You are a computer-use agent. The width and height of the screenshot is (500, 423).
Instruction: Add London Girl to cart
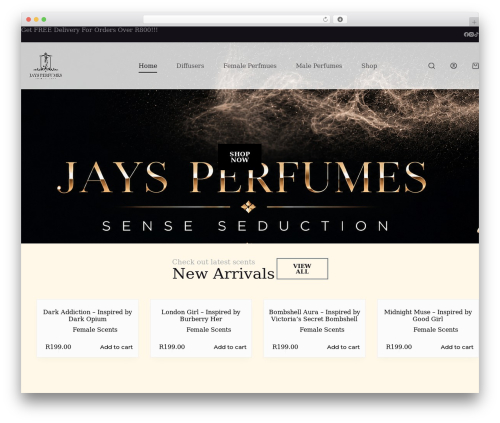pos(230,347)
